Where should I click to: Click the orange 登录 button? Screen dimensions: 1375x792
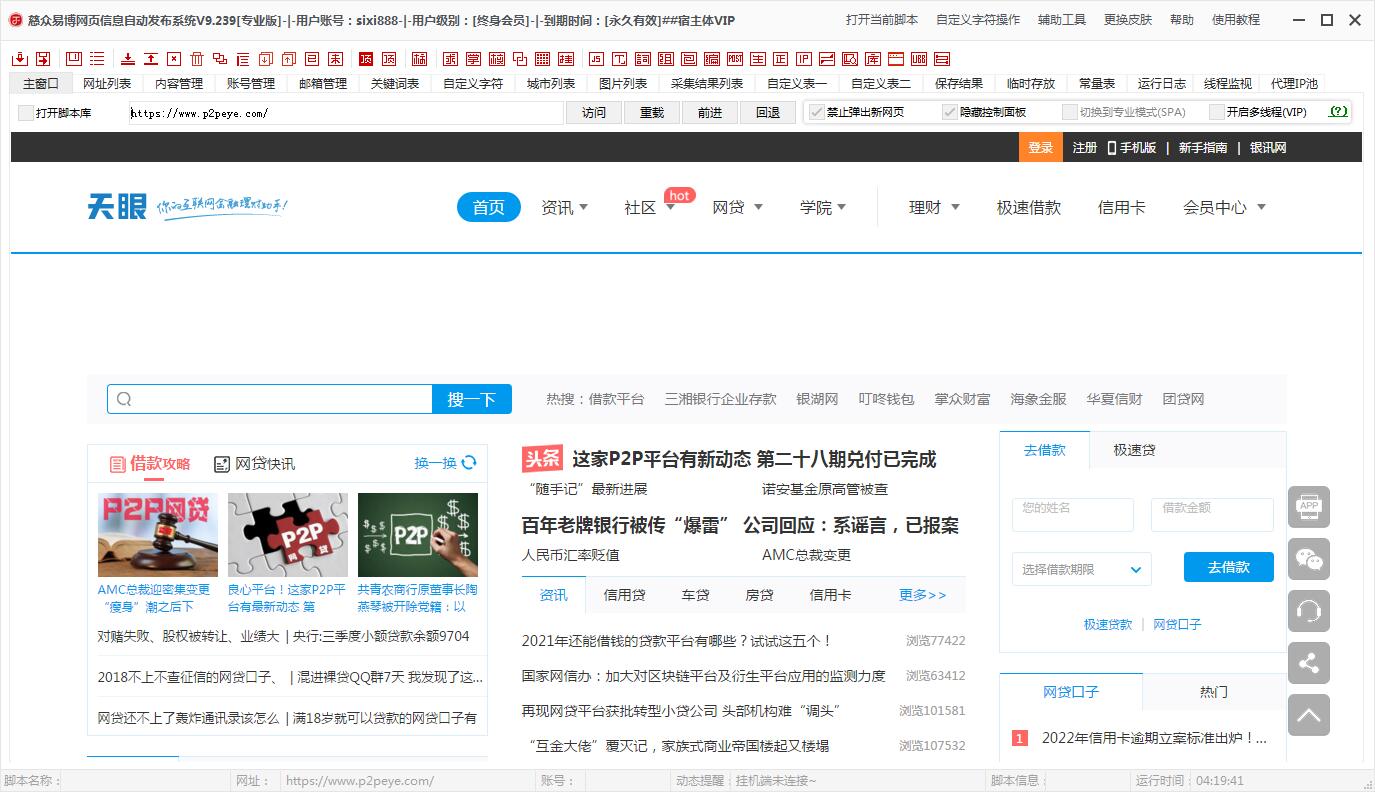[x=1040, y=147]
